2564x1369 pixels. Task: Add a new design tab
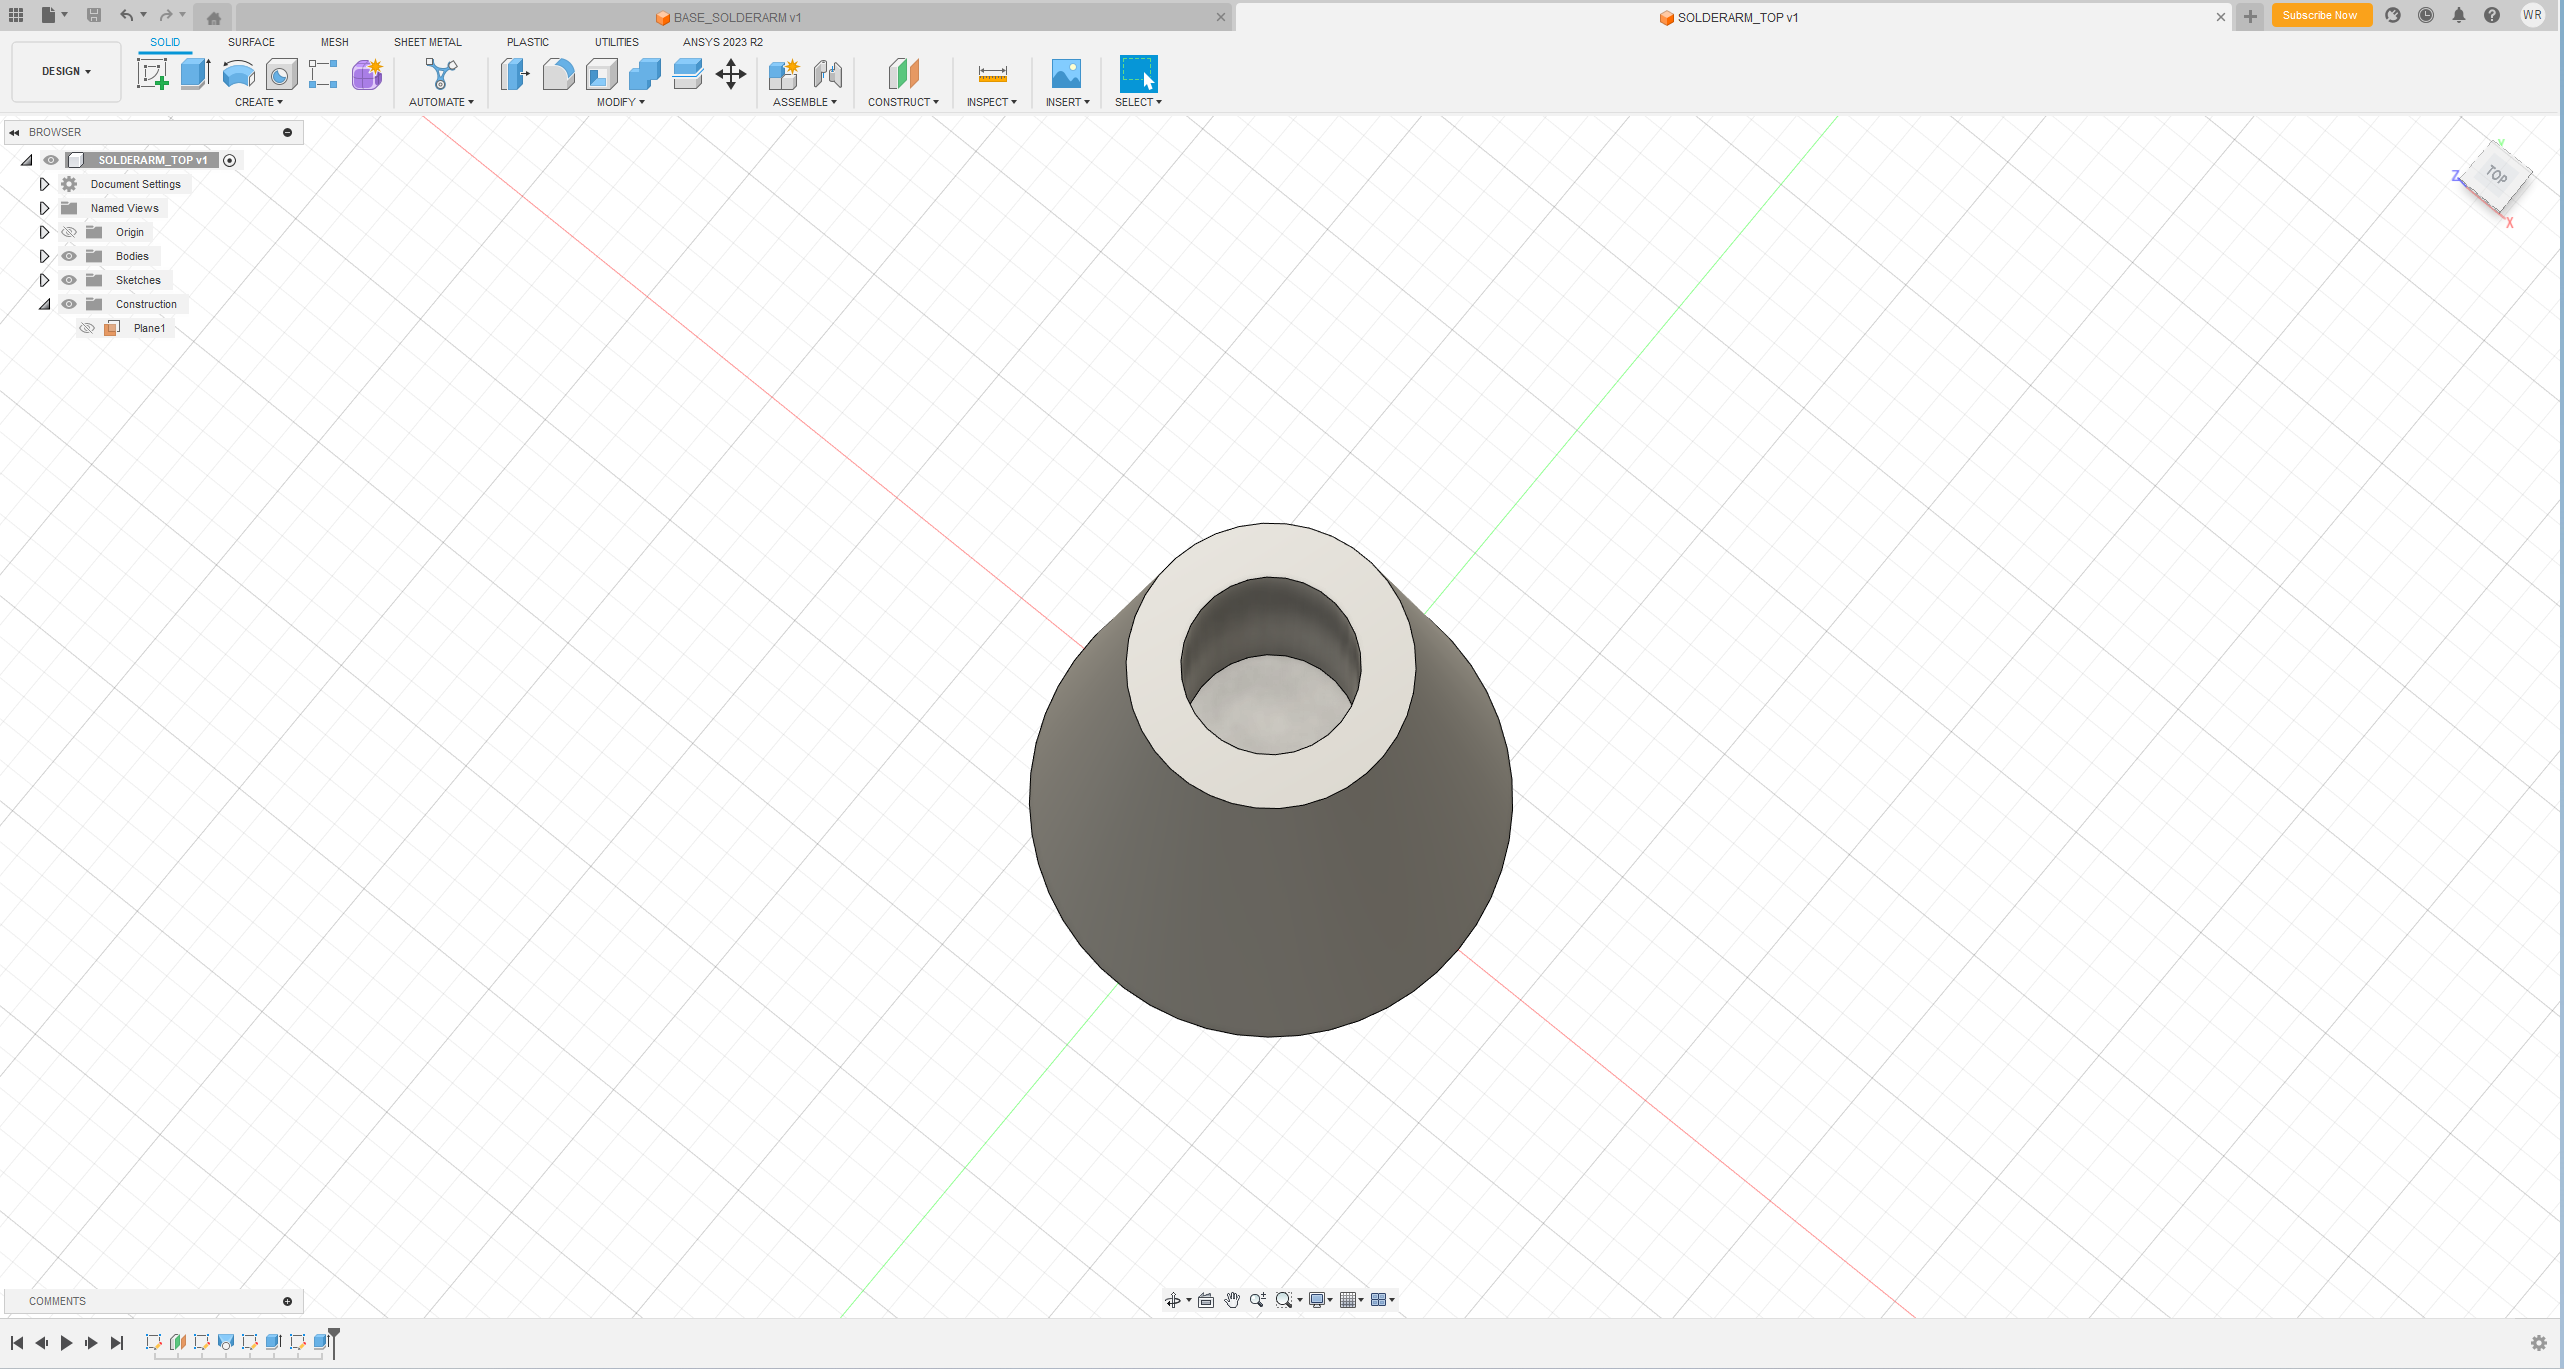(x=2250, y=16)
